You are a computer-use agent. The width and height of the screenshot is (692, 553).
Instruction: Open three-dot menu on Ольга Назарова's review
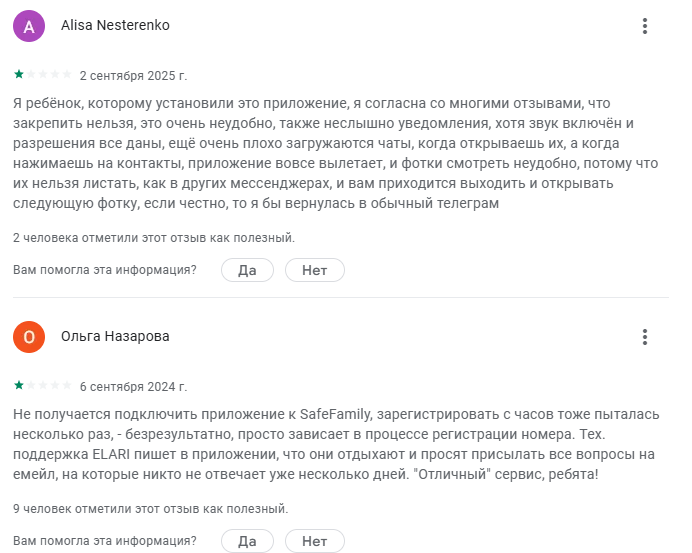coord(645,337)
